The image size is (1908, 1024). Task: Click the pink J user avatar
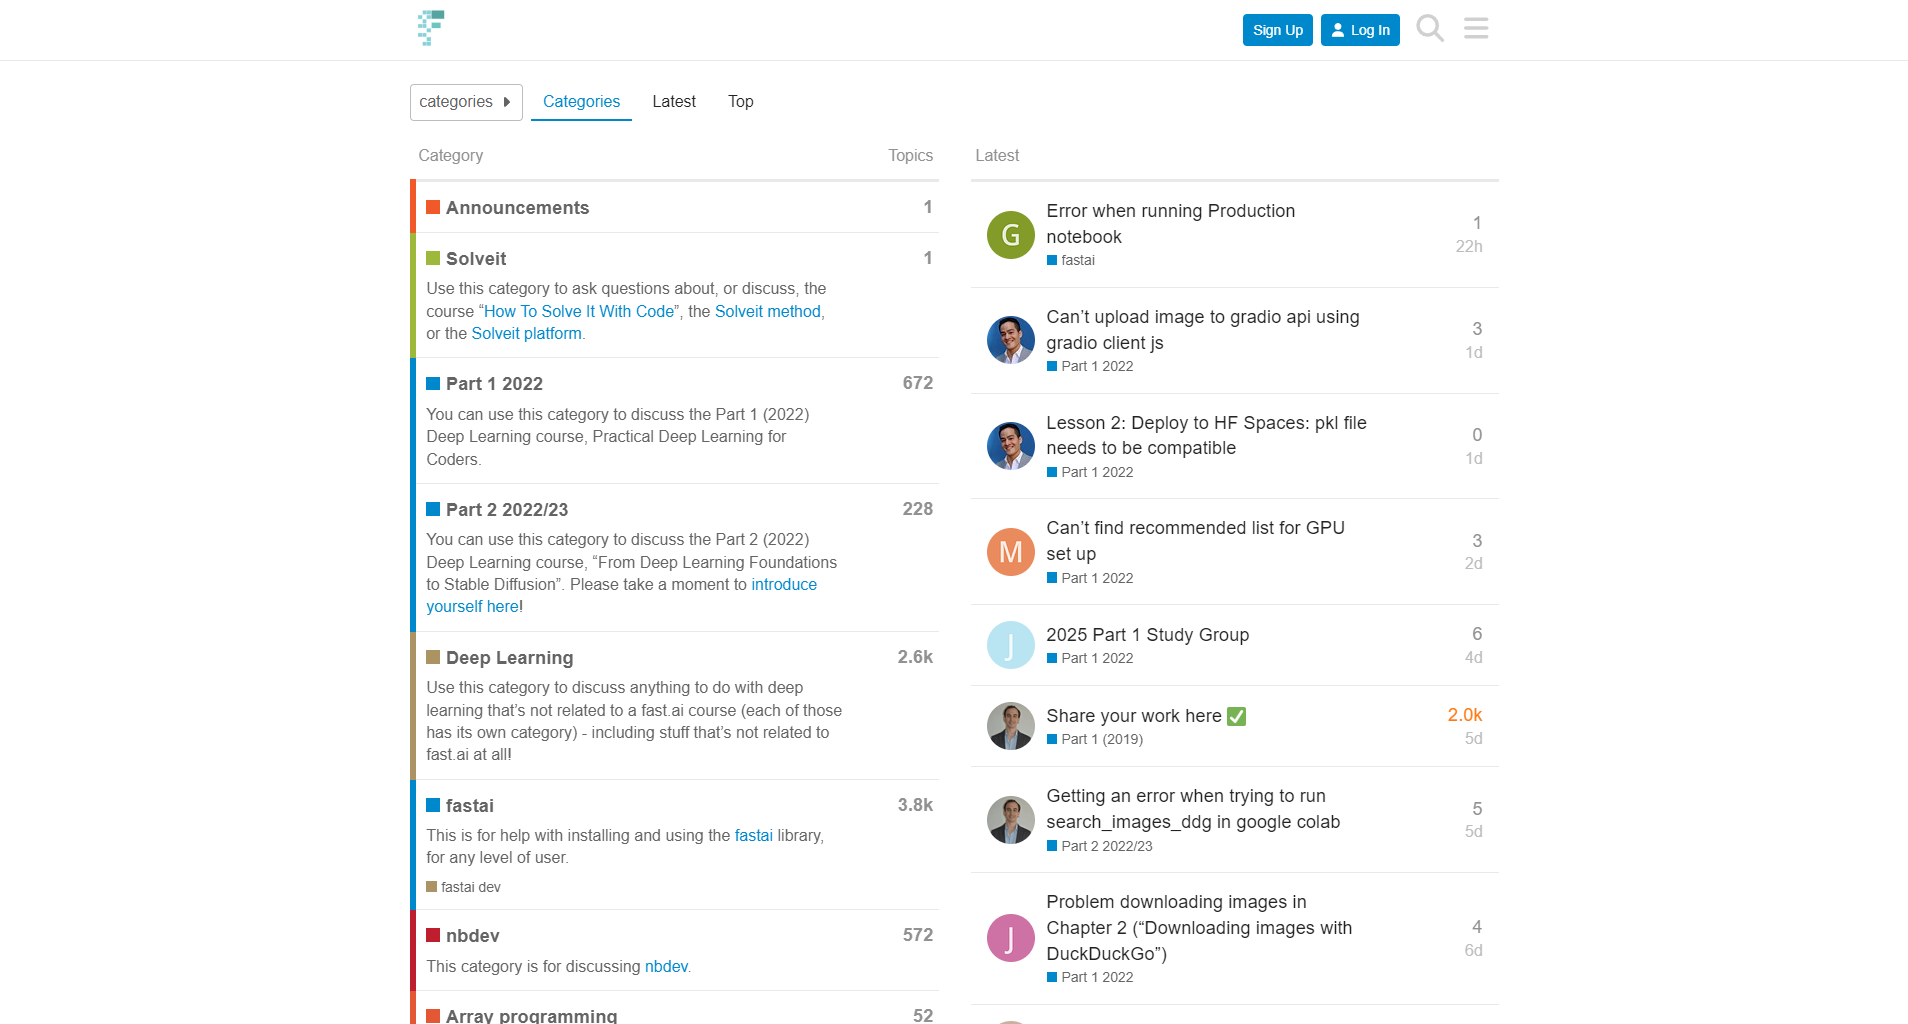point(1010,938)
